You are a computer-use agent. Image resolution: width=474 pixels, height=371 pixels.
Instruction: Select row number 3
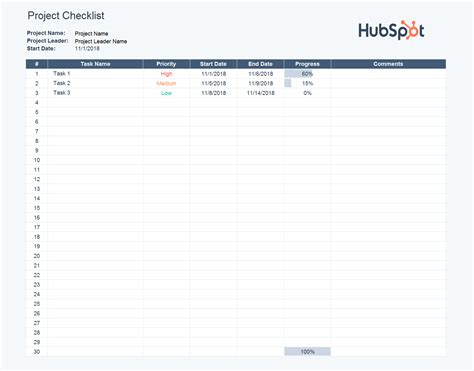tap(37, 93)
